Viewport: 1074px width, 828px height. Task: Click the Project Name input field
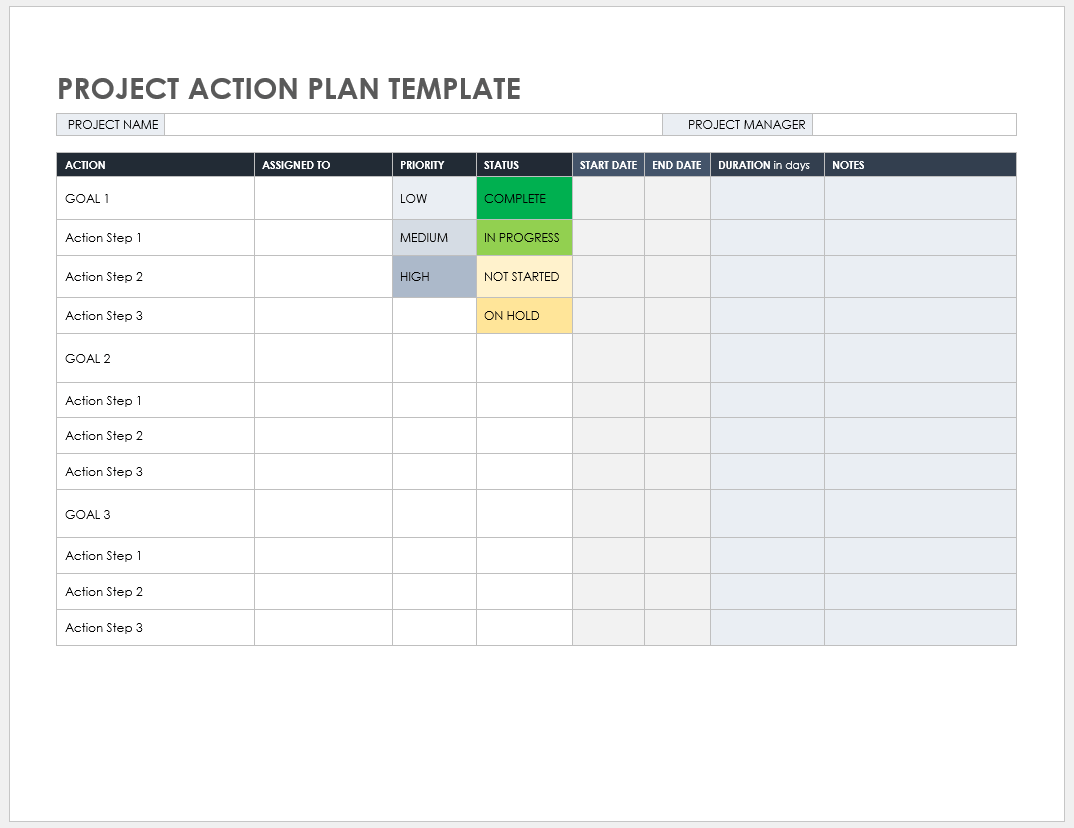point(412,125)
